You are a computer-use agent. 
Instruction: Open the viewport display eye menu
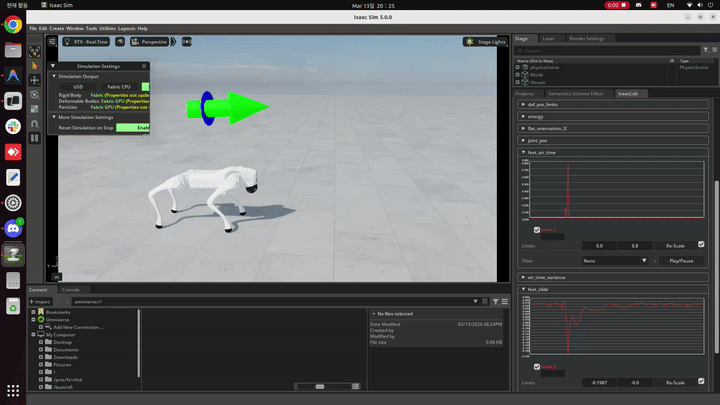coord(120,42)
